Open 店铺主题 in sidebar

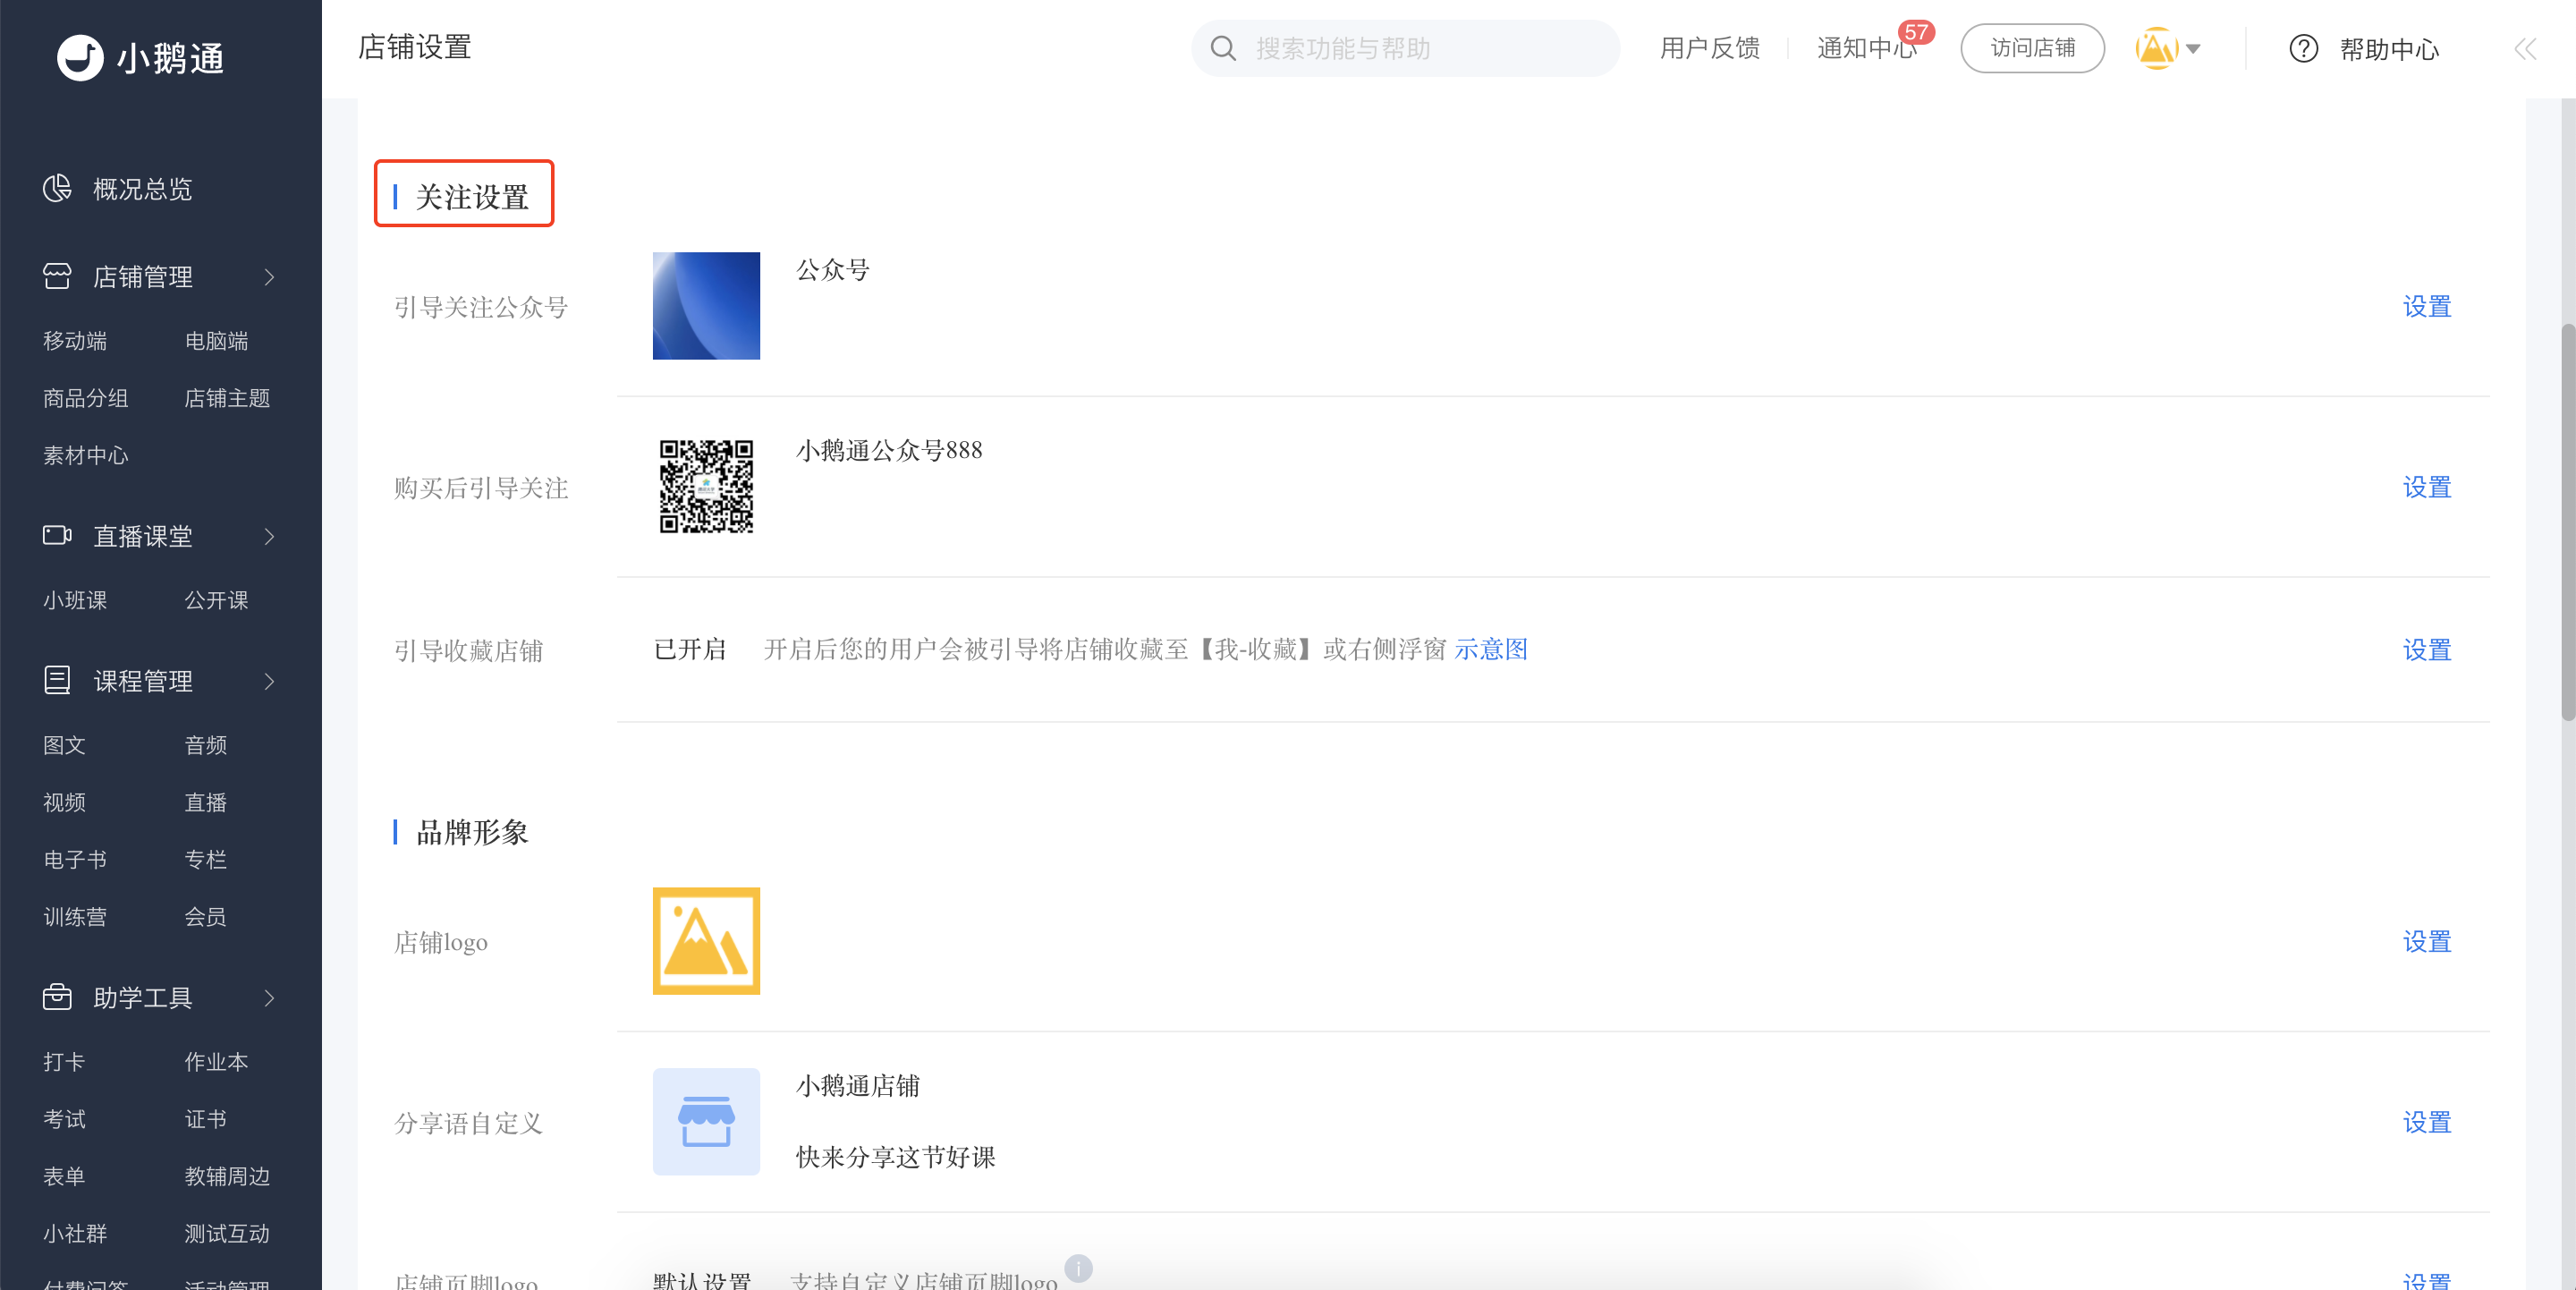[227, 398]
